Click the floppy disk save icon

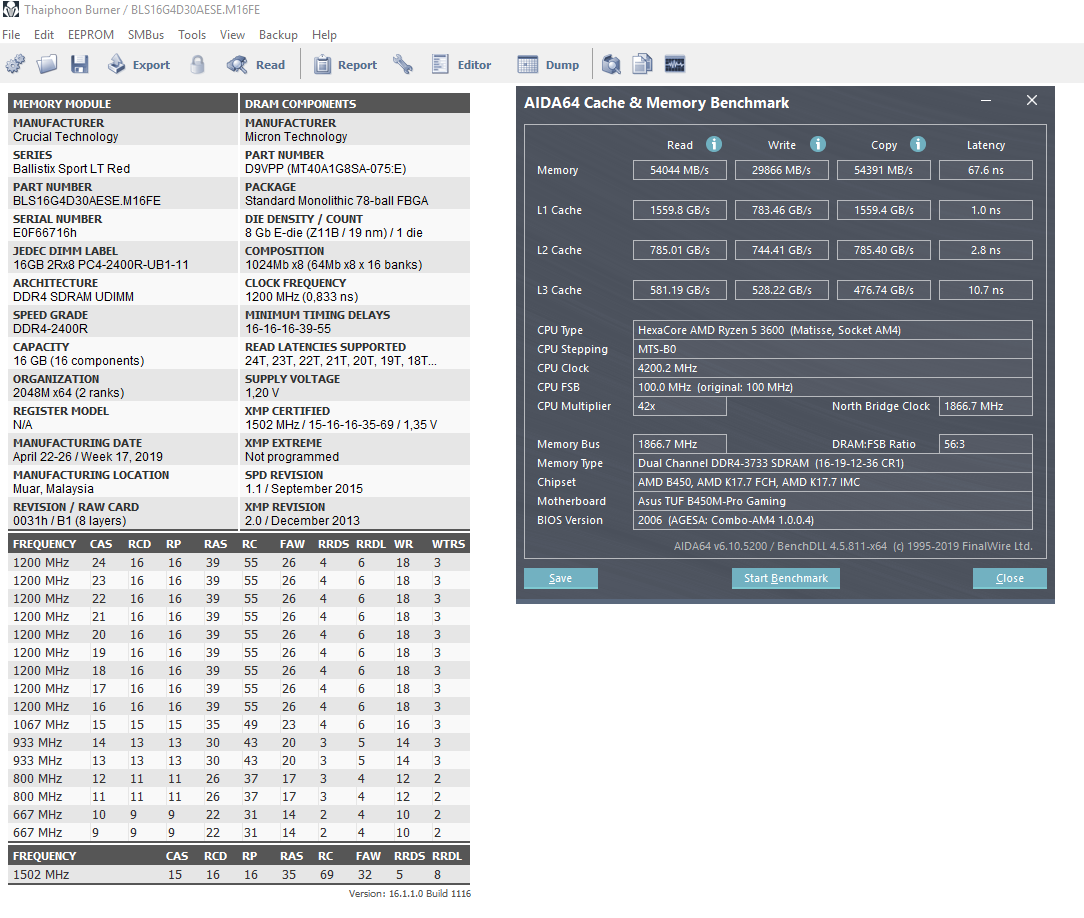tap(80, 64)
